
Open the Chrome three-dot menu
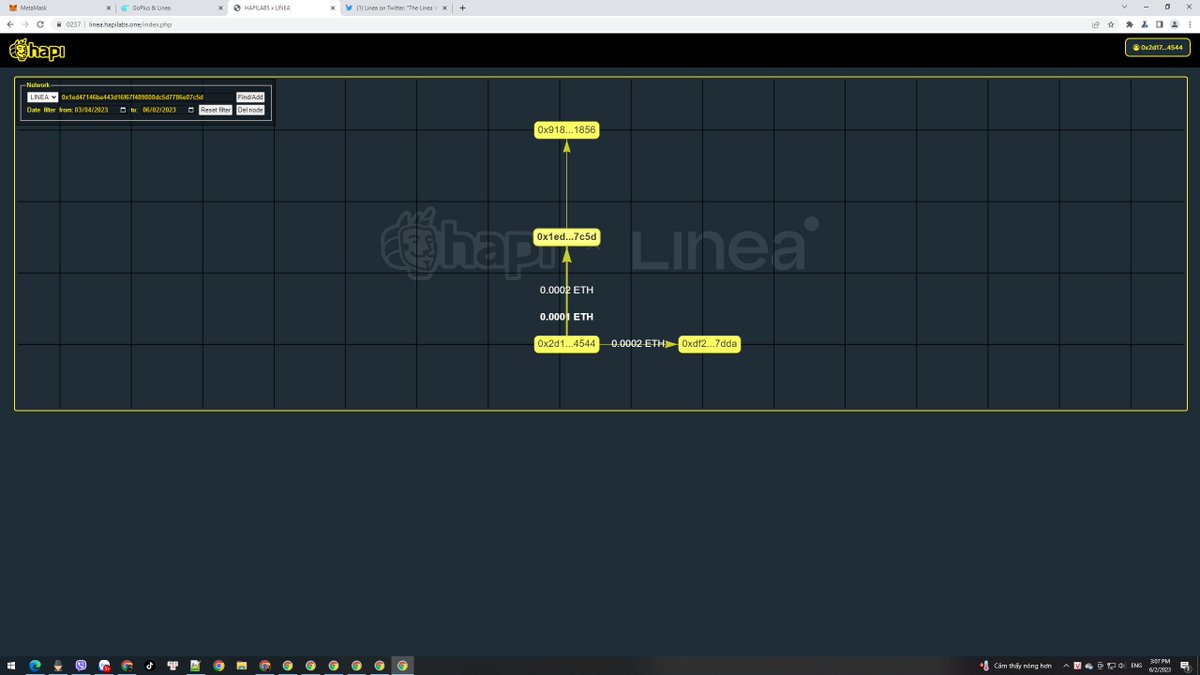1189,24
